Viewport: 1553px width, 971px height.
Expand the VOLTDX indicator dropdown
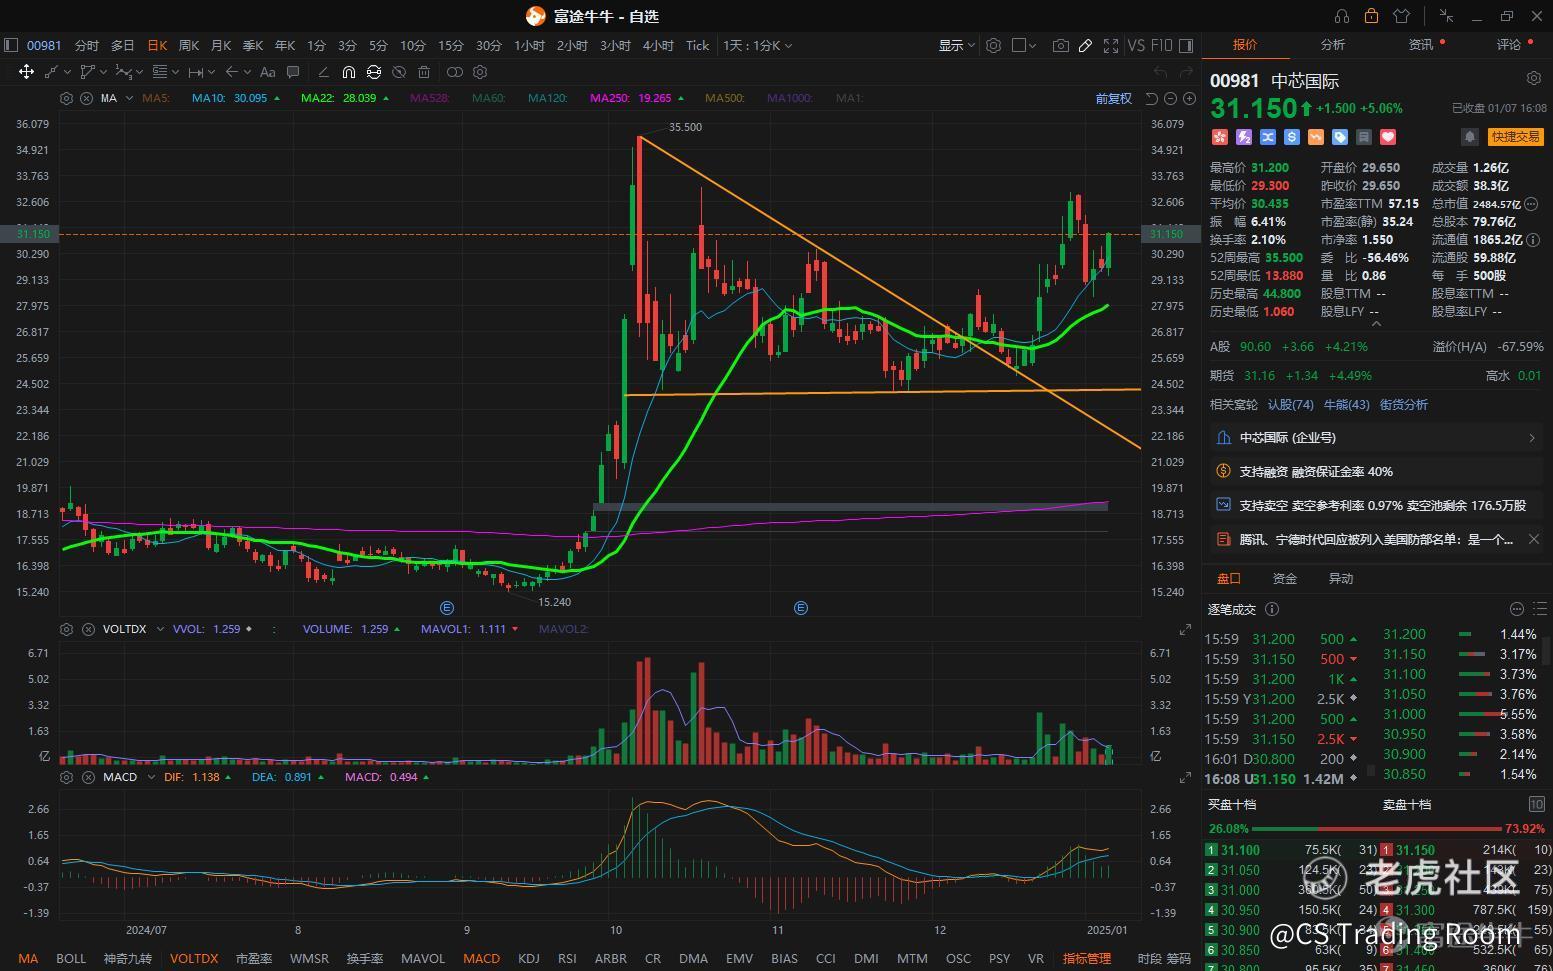tap(160, 629)
